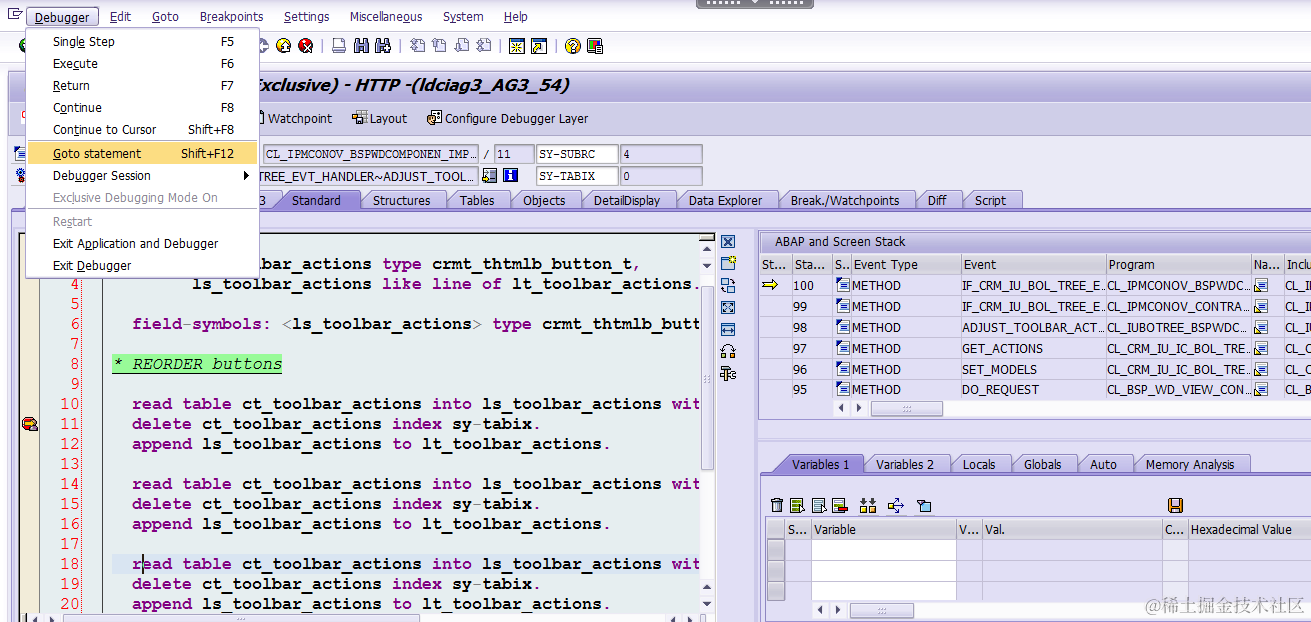The width and height of the screenshot is (1311, 622).
Task: Click the Replace Tool icon beside editor
Action: click(x=728, y=285)
